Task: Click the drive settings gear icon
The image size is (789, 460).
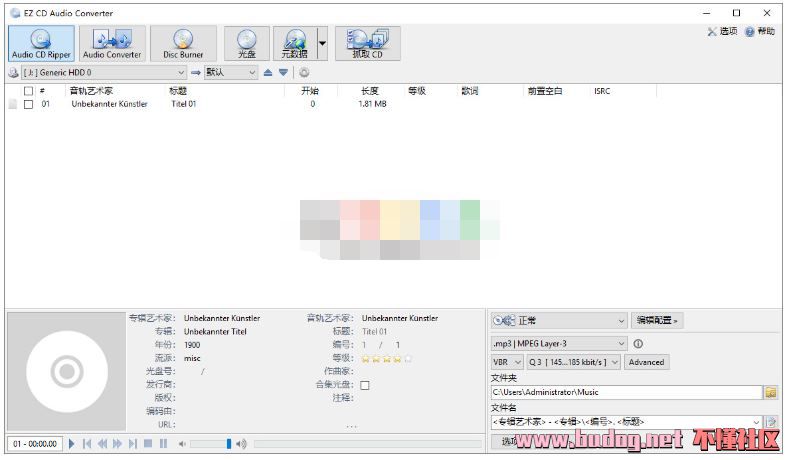Action: (x=304, y=72)
